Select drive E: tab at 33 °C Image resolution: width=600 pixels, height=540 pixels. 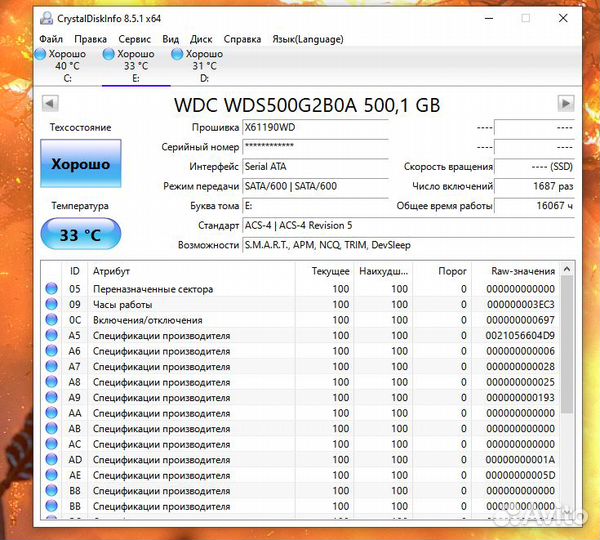(x=136, y=66)
